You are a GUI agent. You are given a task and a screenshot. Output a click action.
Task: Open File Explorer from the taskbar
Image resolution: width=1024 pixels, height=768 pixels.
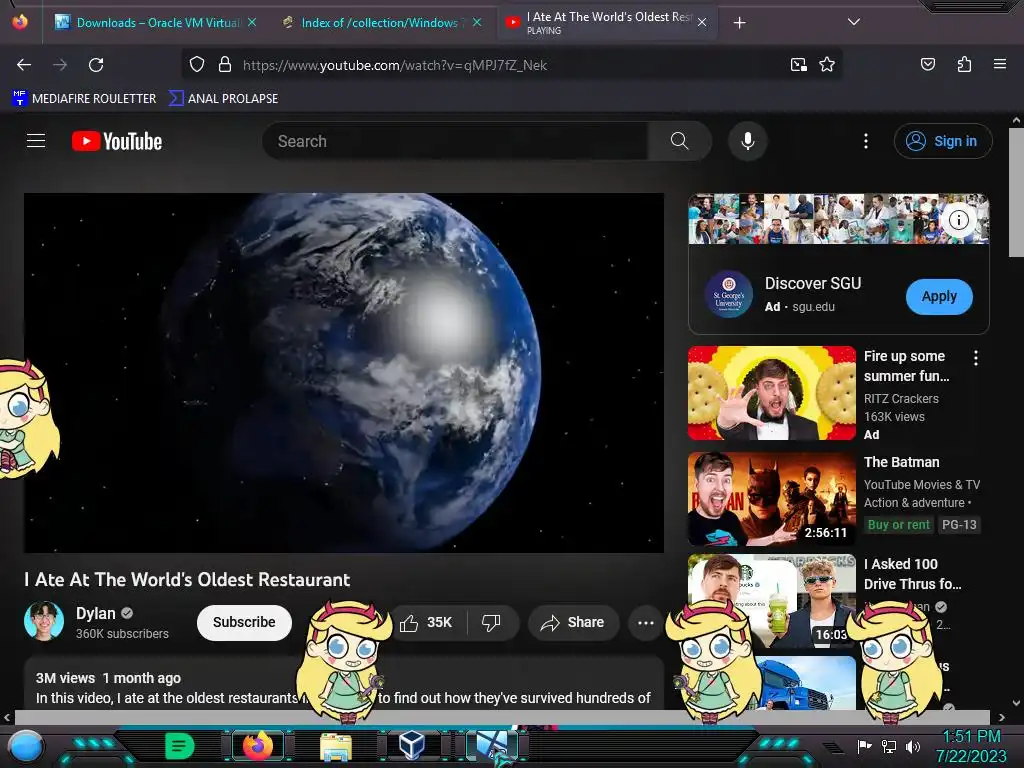pyautogui.click(x=336, y=746)
